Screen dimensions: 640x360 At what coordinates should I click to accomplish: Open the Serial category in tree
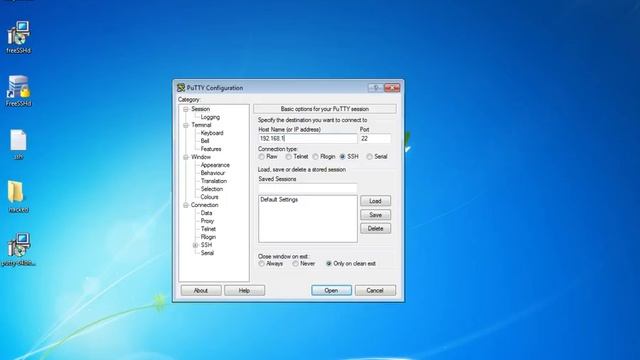[207, 253]
